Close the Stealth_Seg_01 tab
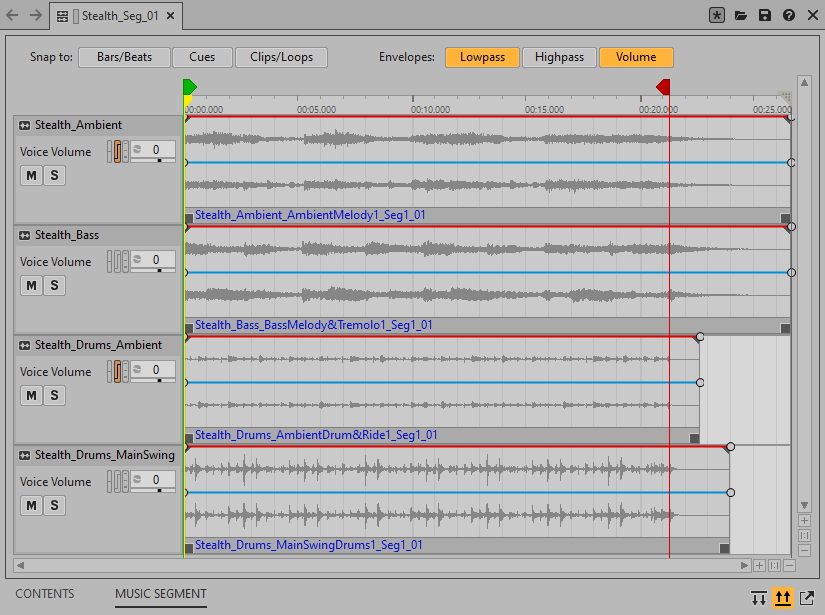Image resolution: width=825 pixels, height=615 pixels. [170, 16]
